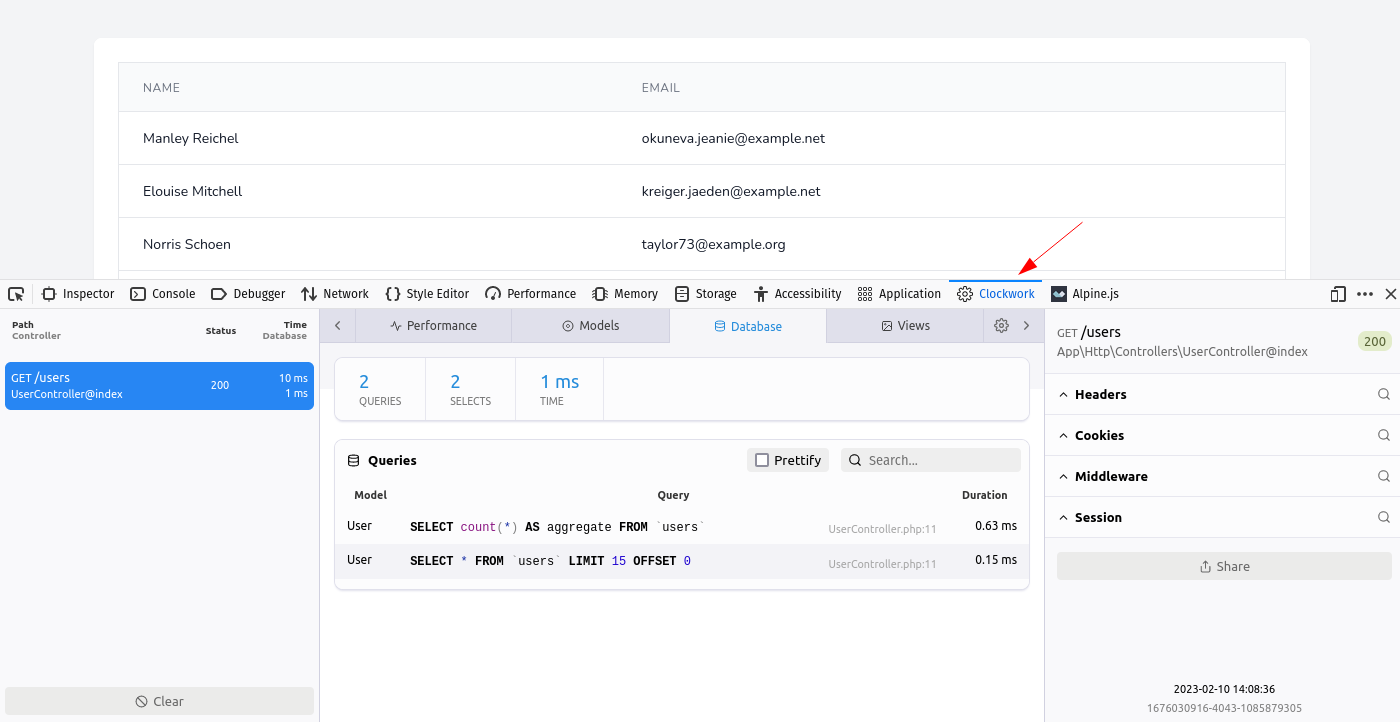Click the first UserController.php:11 link

(882, 529)
